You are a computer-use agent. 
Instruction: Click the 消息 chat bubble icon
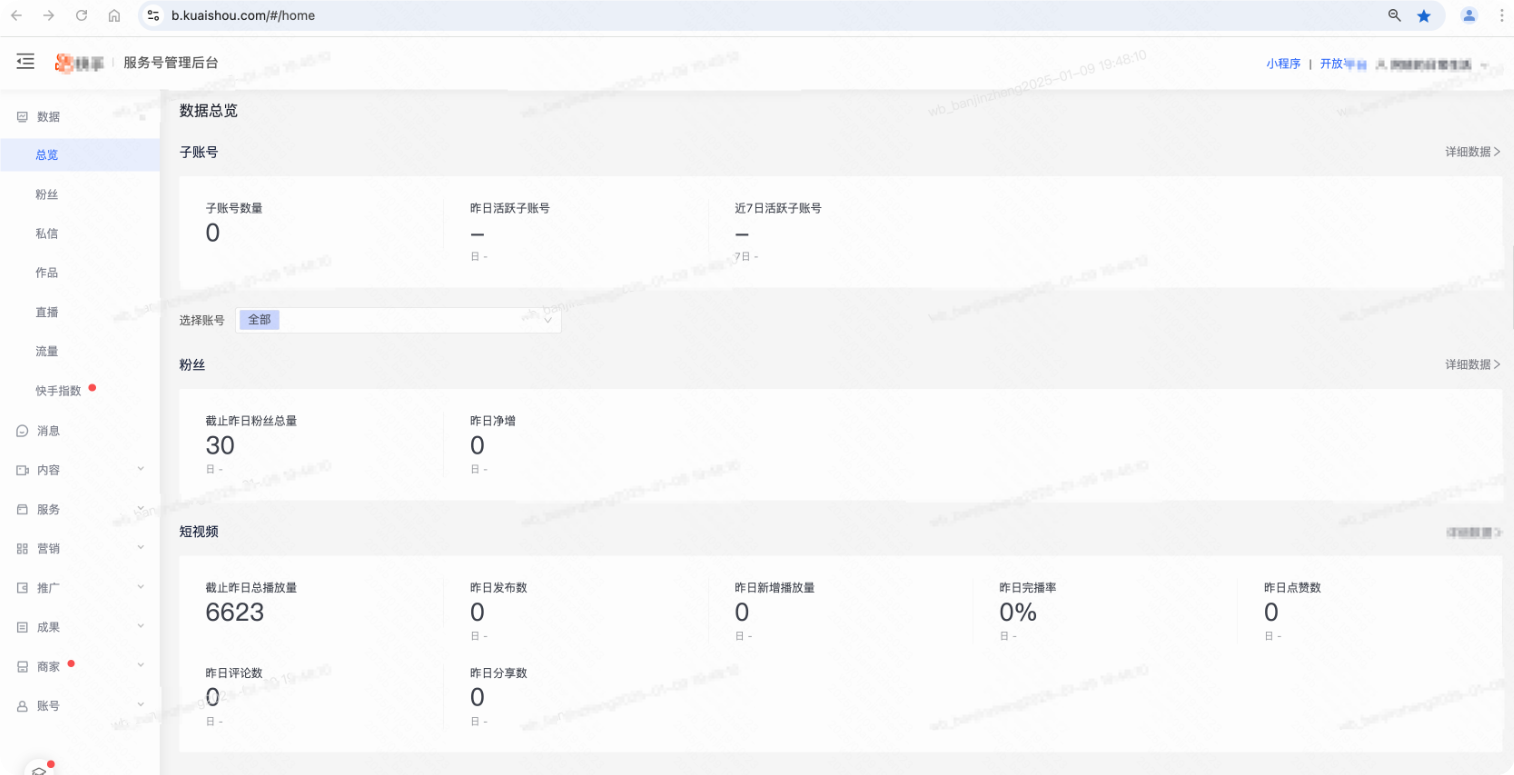click(22, 431)
